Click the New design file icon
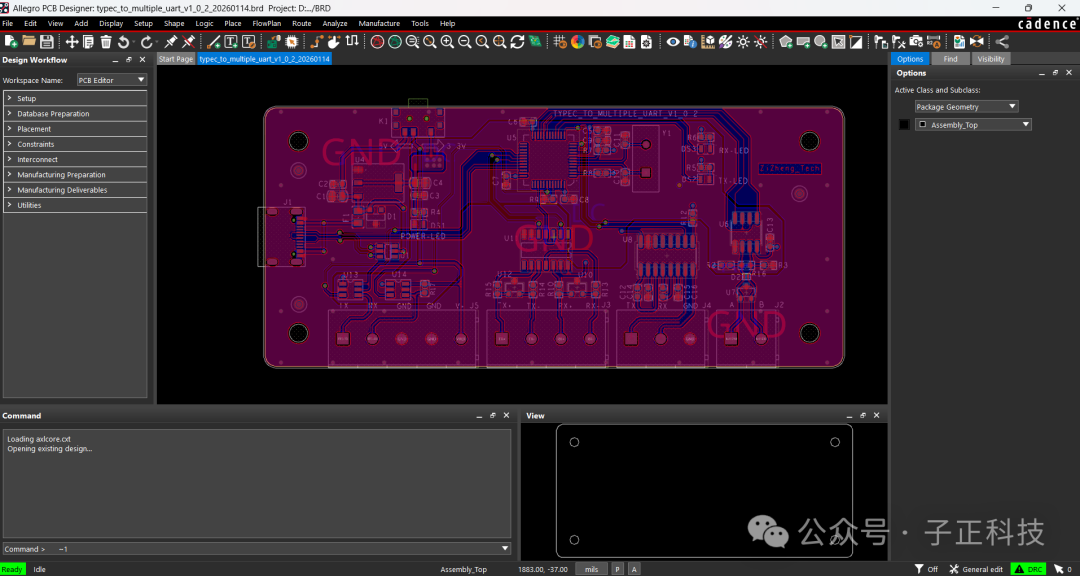 [x=10, y=41]
